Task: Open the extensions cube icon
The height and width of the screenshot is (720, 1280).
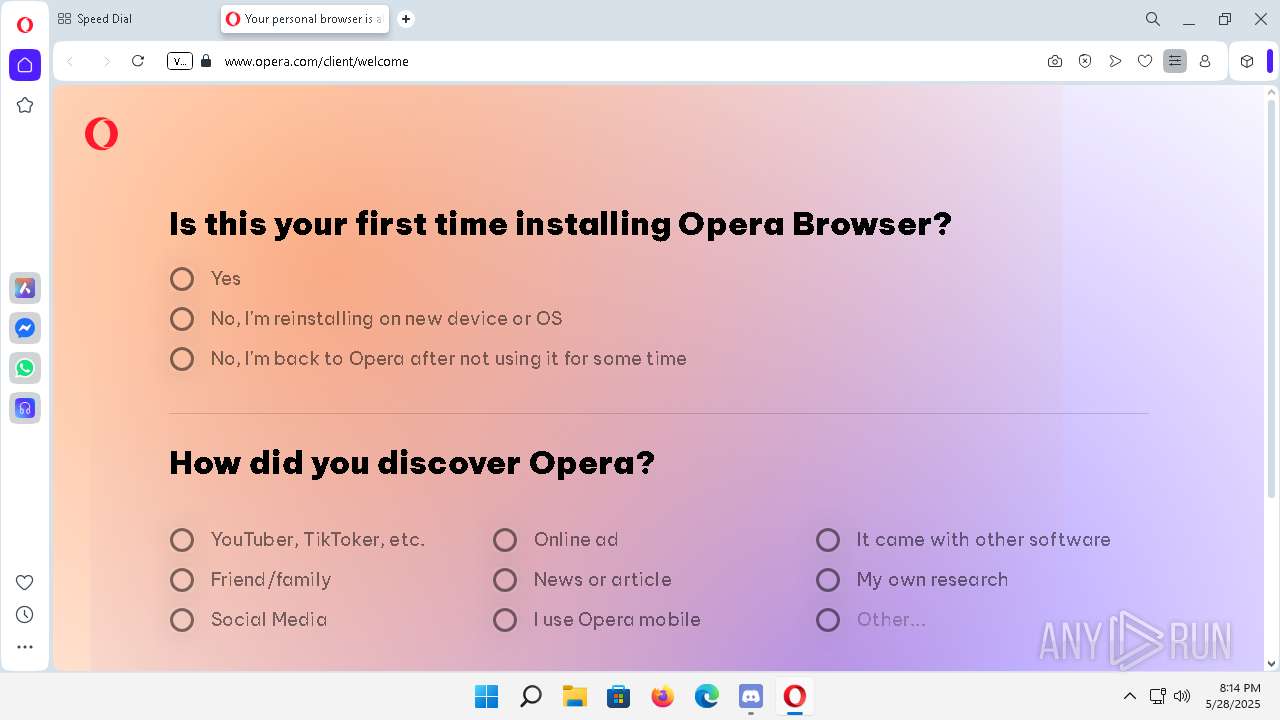Action: tap(1247, 61)
